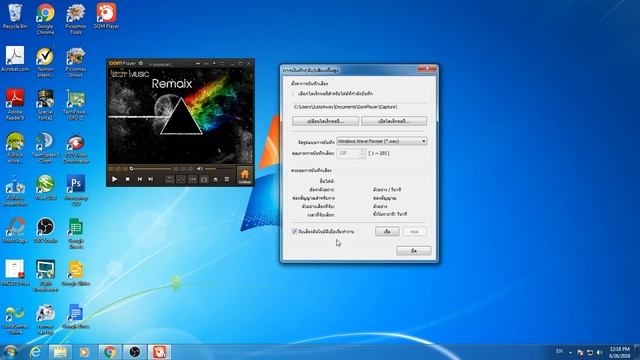Open PhotoScape desktop shortcut
The height and width of the screenshot is (360, 640).
pos(15,231)
